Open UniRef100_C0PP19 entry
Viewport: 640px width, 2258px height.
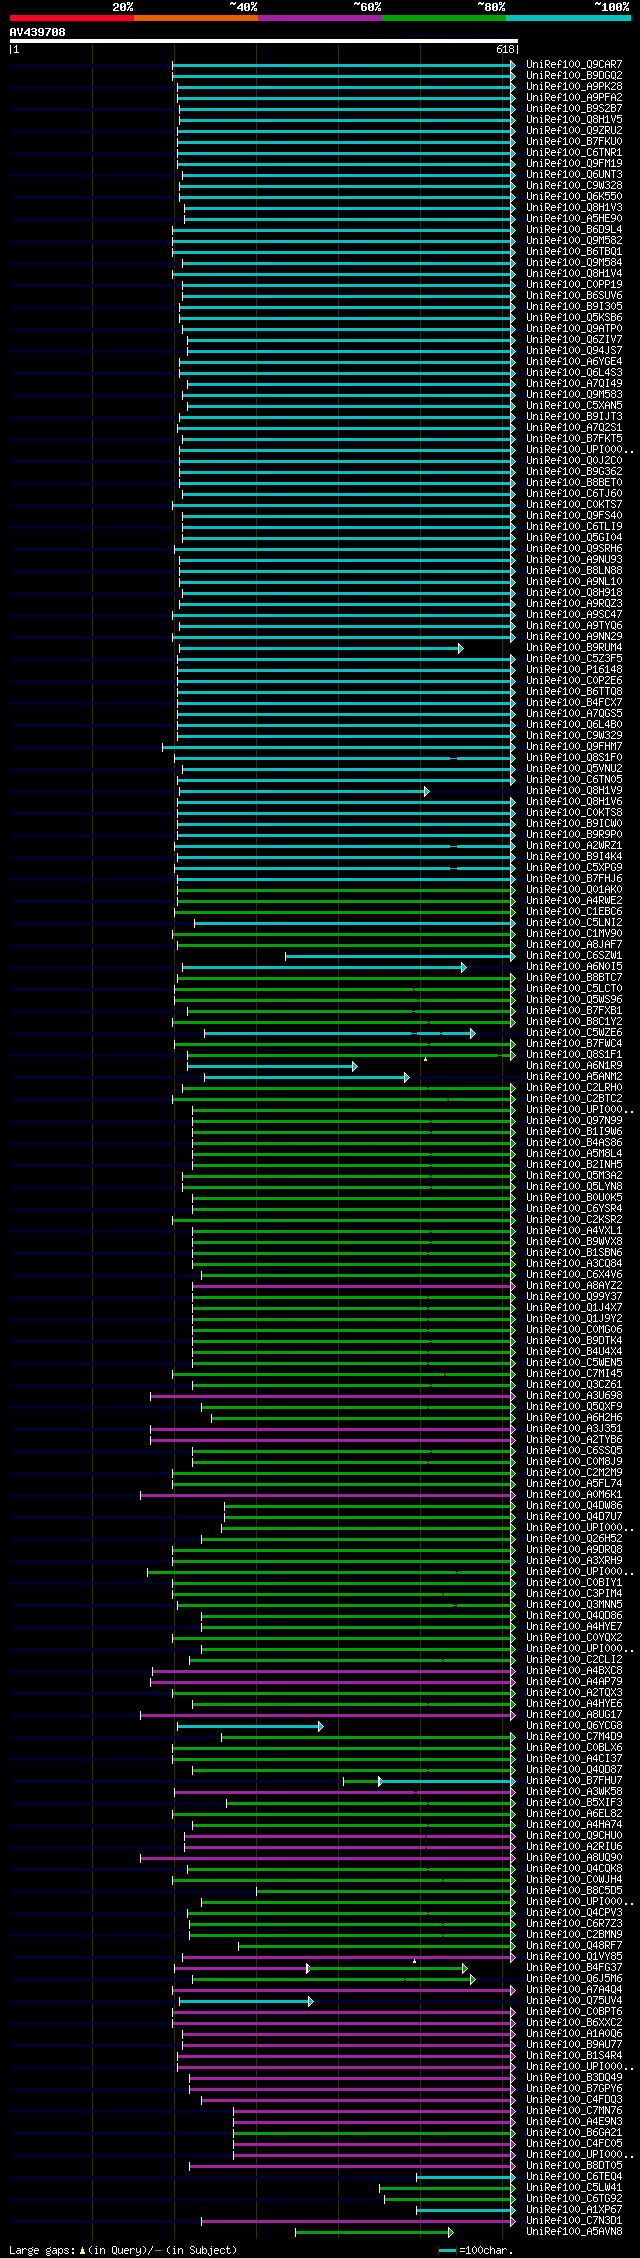(x=574, y=284)
